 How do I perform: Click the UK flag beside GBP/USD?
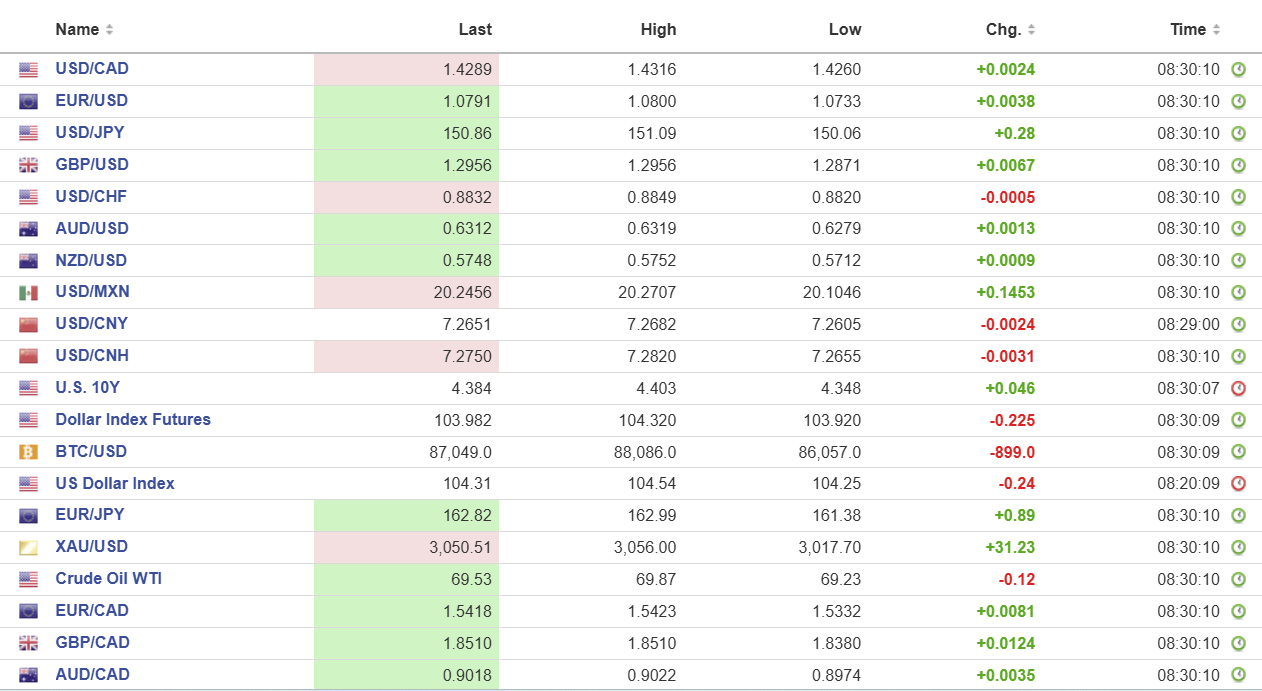pyautogui.click(x=28, y=165)
